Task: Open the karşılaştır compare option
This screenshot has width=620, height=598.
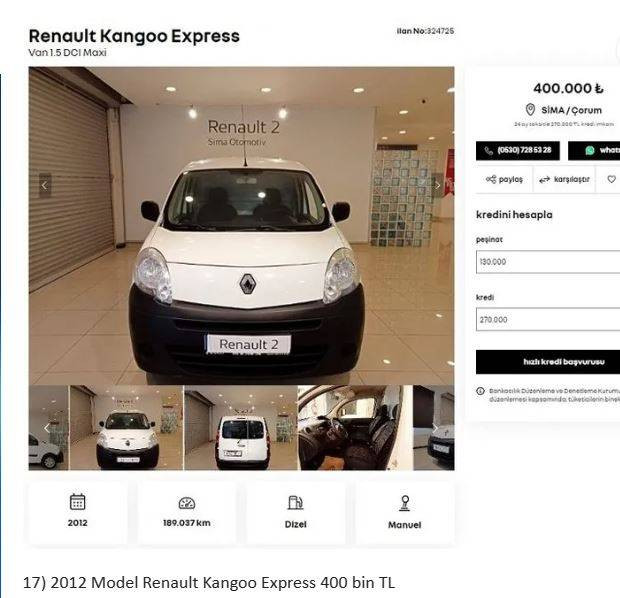Action: (564, 180)
